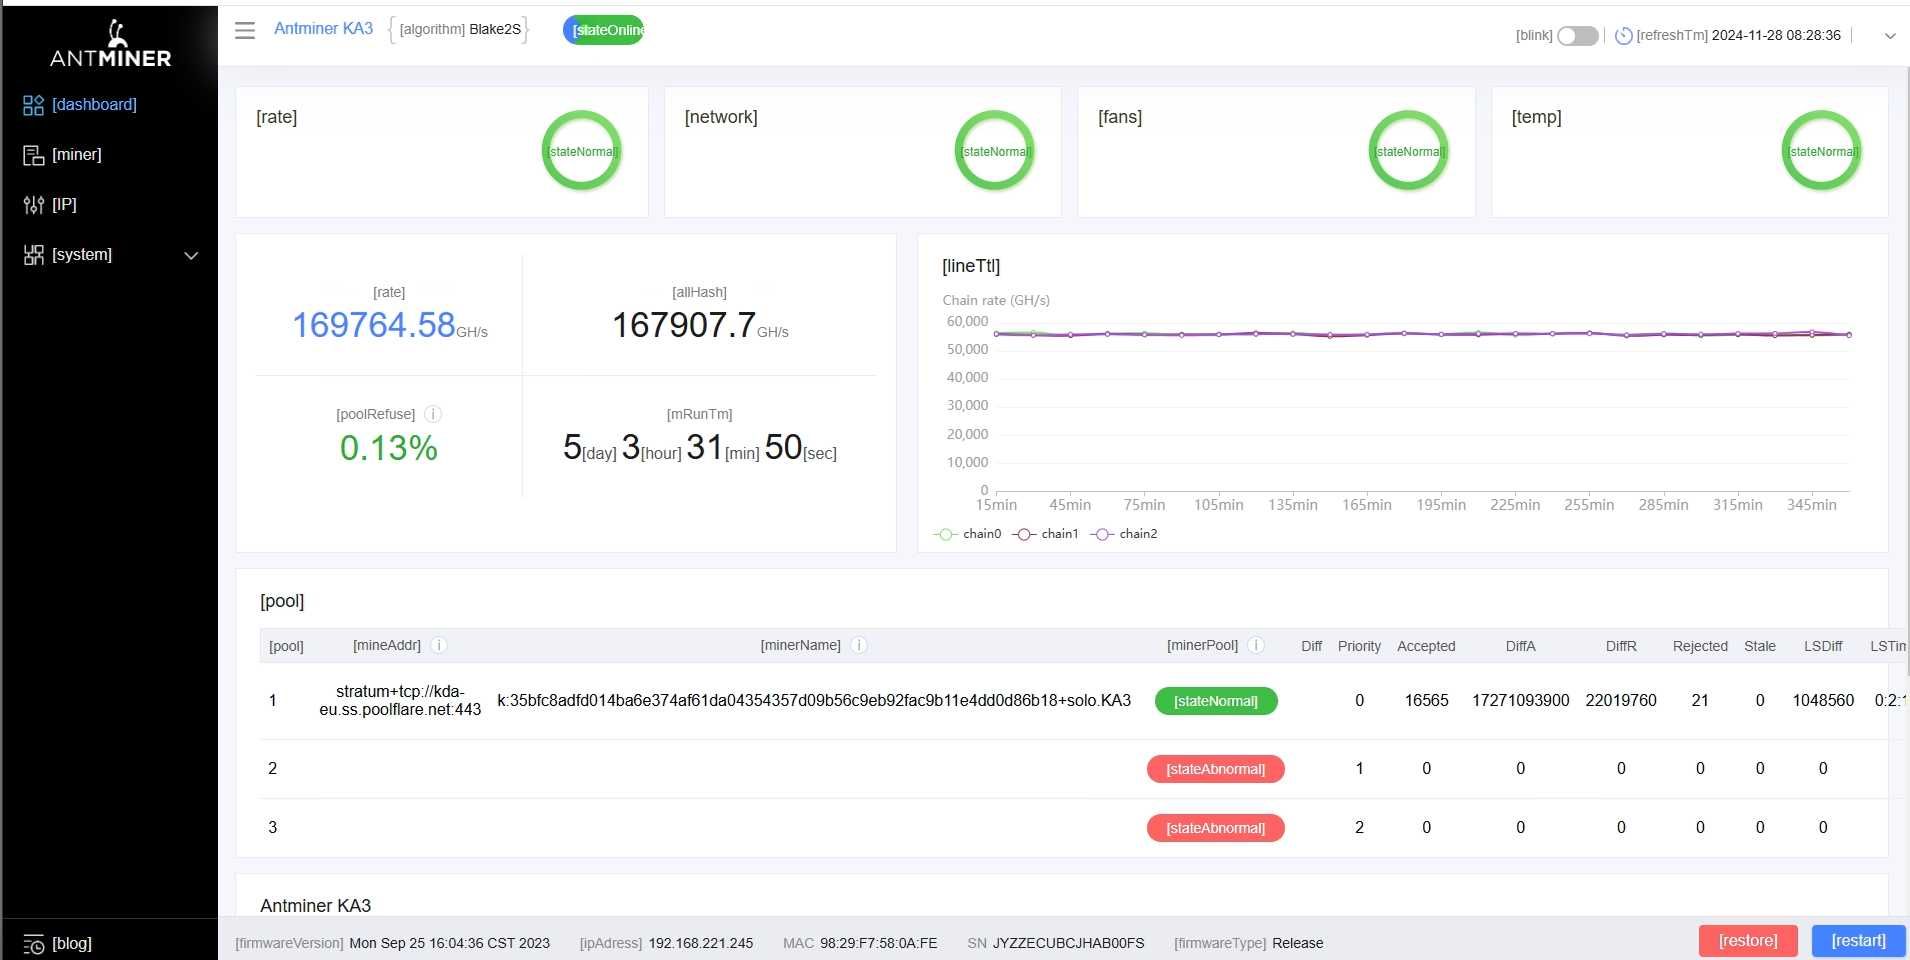Click the Accepted value 16565
Screen dimensions: 1910x960
click(x=1426, y=701)
